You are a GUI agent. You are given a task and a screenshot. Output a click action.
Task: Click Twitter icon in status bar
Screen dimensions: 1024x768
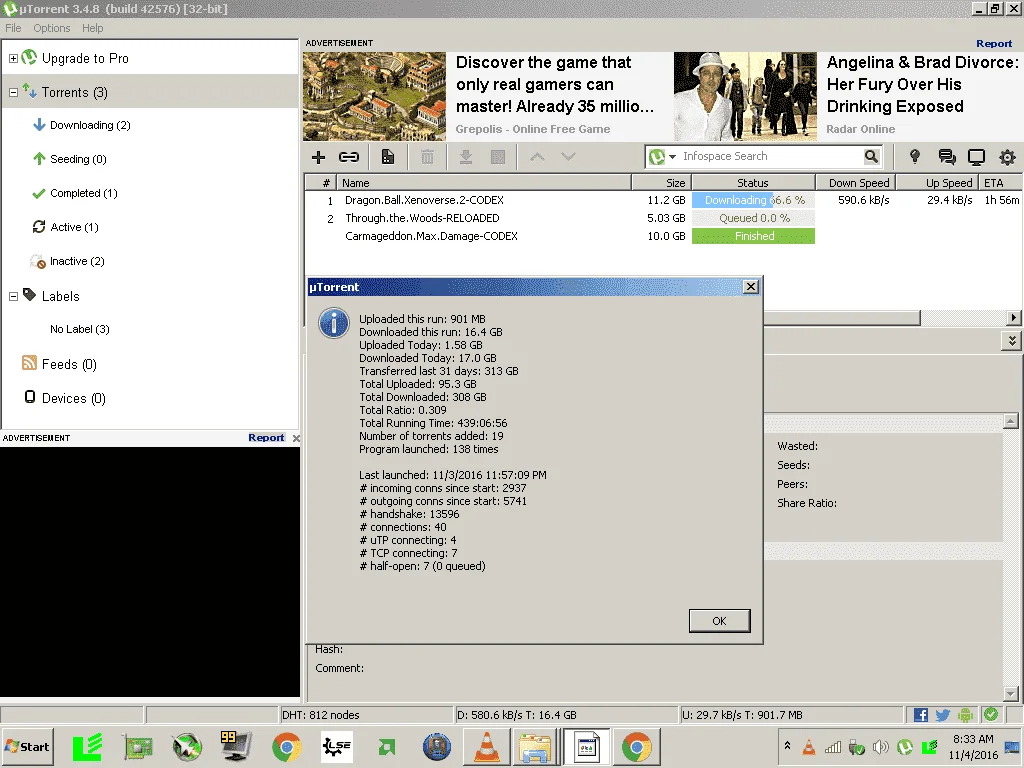click(942, 714)
